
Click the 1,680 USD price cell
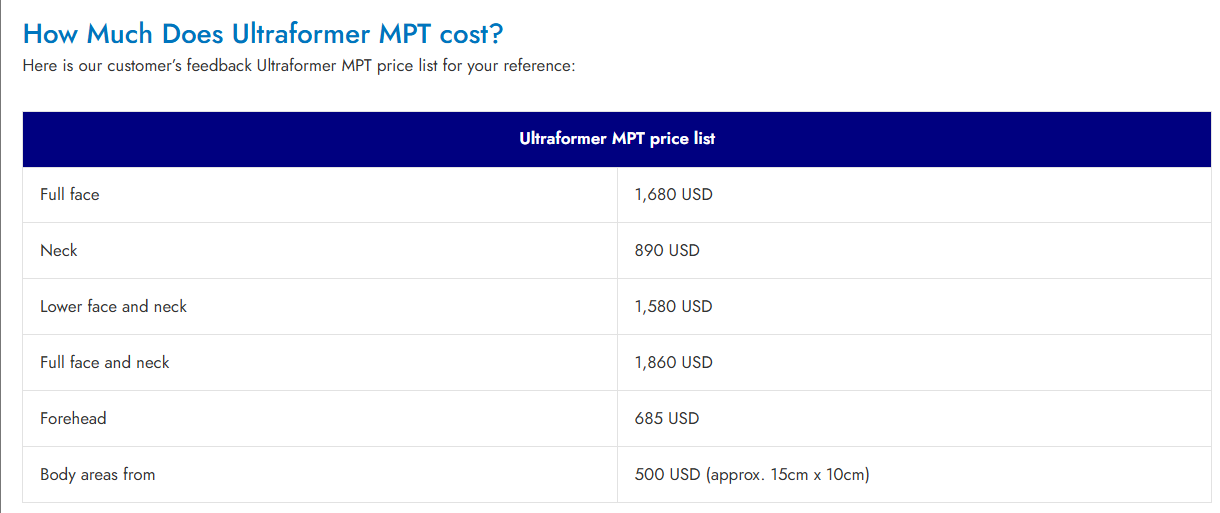673,195
